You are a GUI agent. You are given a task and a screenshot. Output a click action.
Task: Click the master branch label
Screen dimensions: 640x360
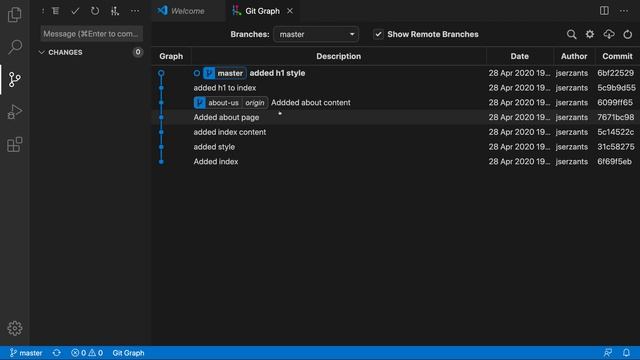225,73
